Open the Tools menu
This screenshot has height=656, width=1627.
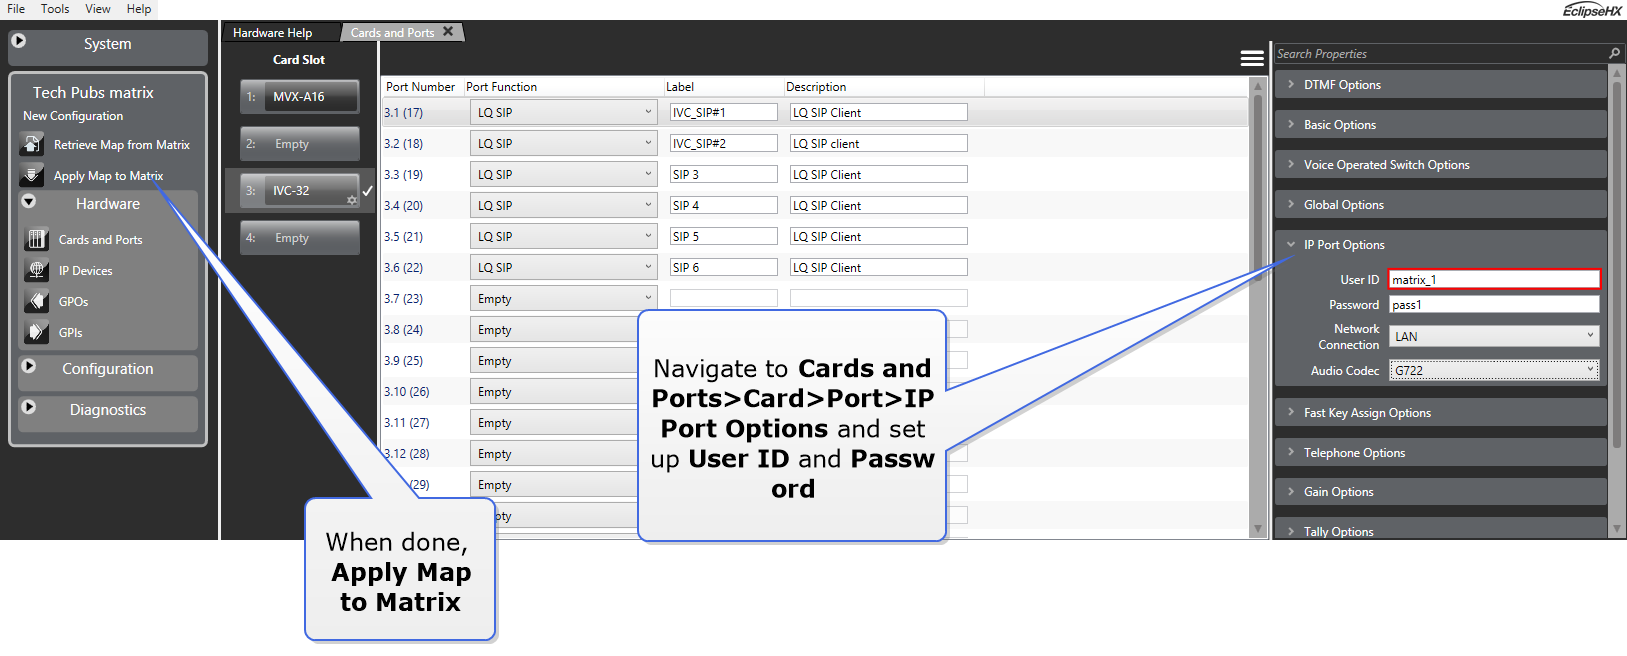[x=55, y=9]
